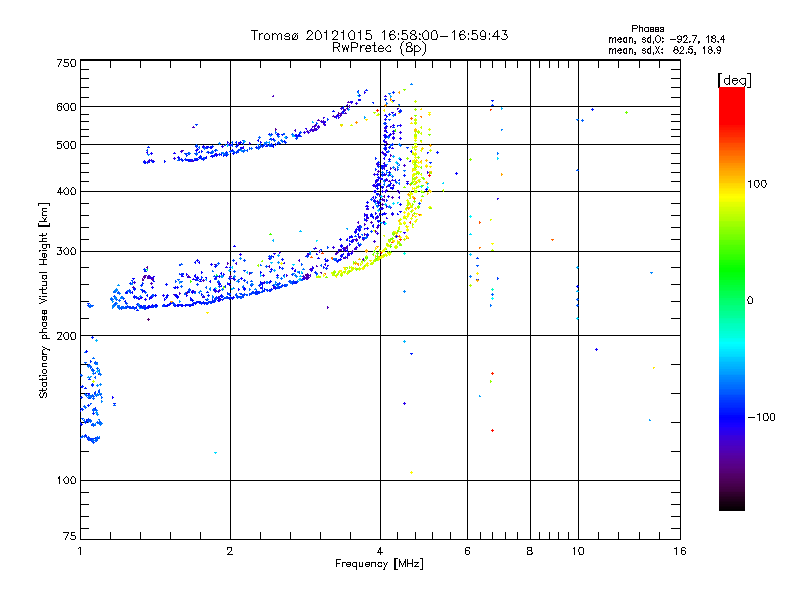Click the 'RwPretec (8p)' subtitle
The width and height of the screenshot is (800, 600).
coord(379,48)
